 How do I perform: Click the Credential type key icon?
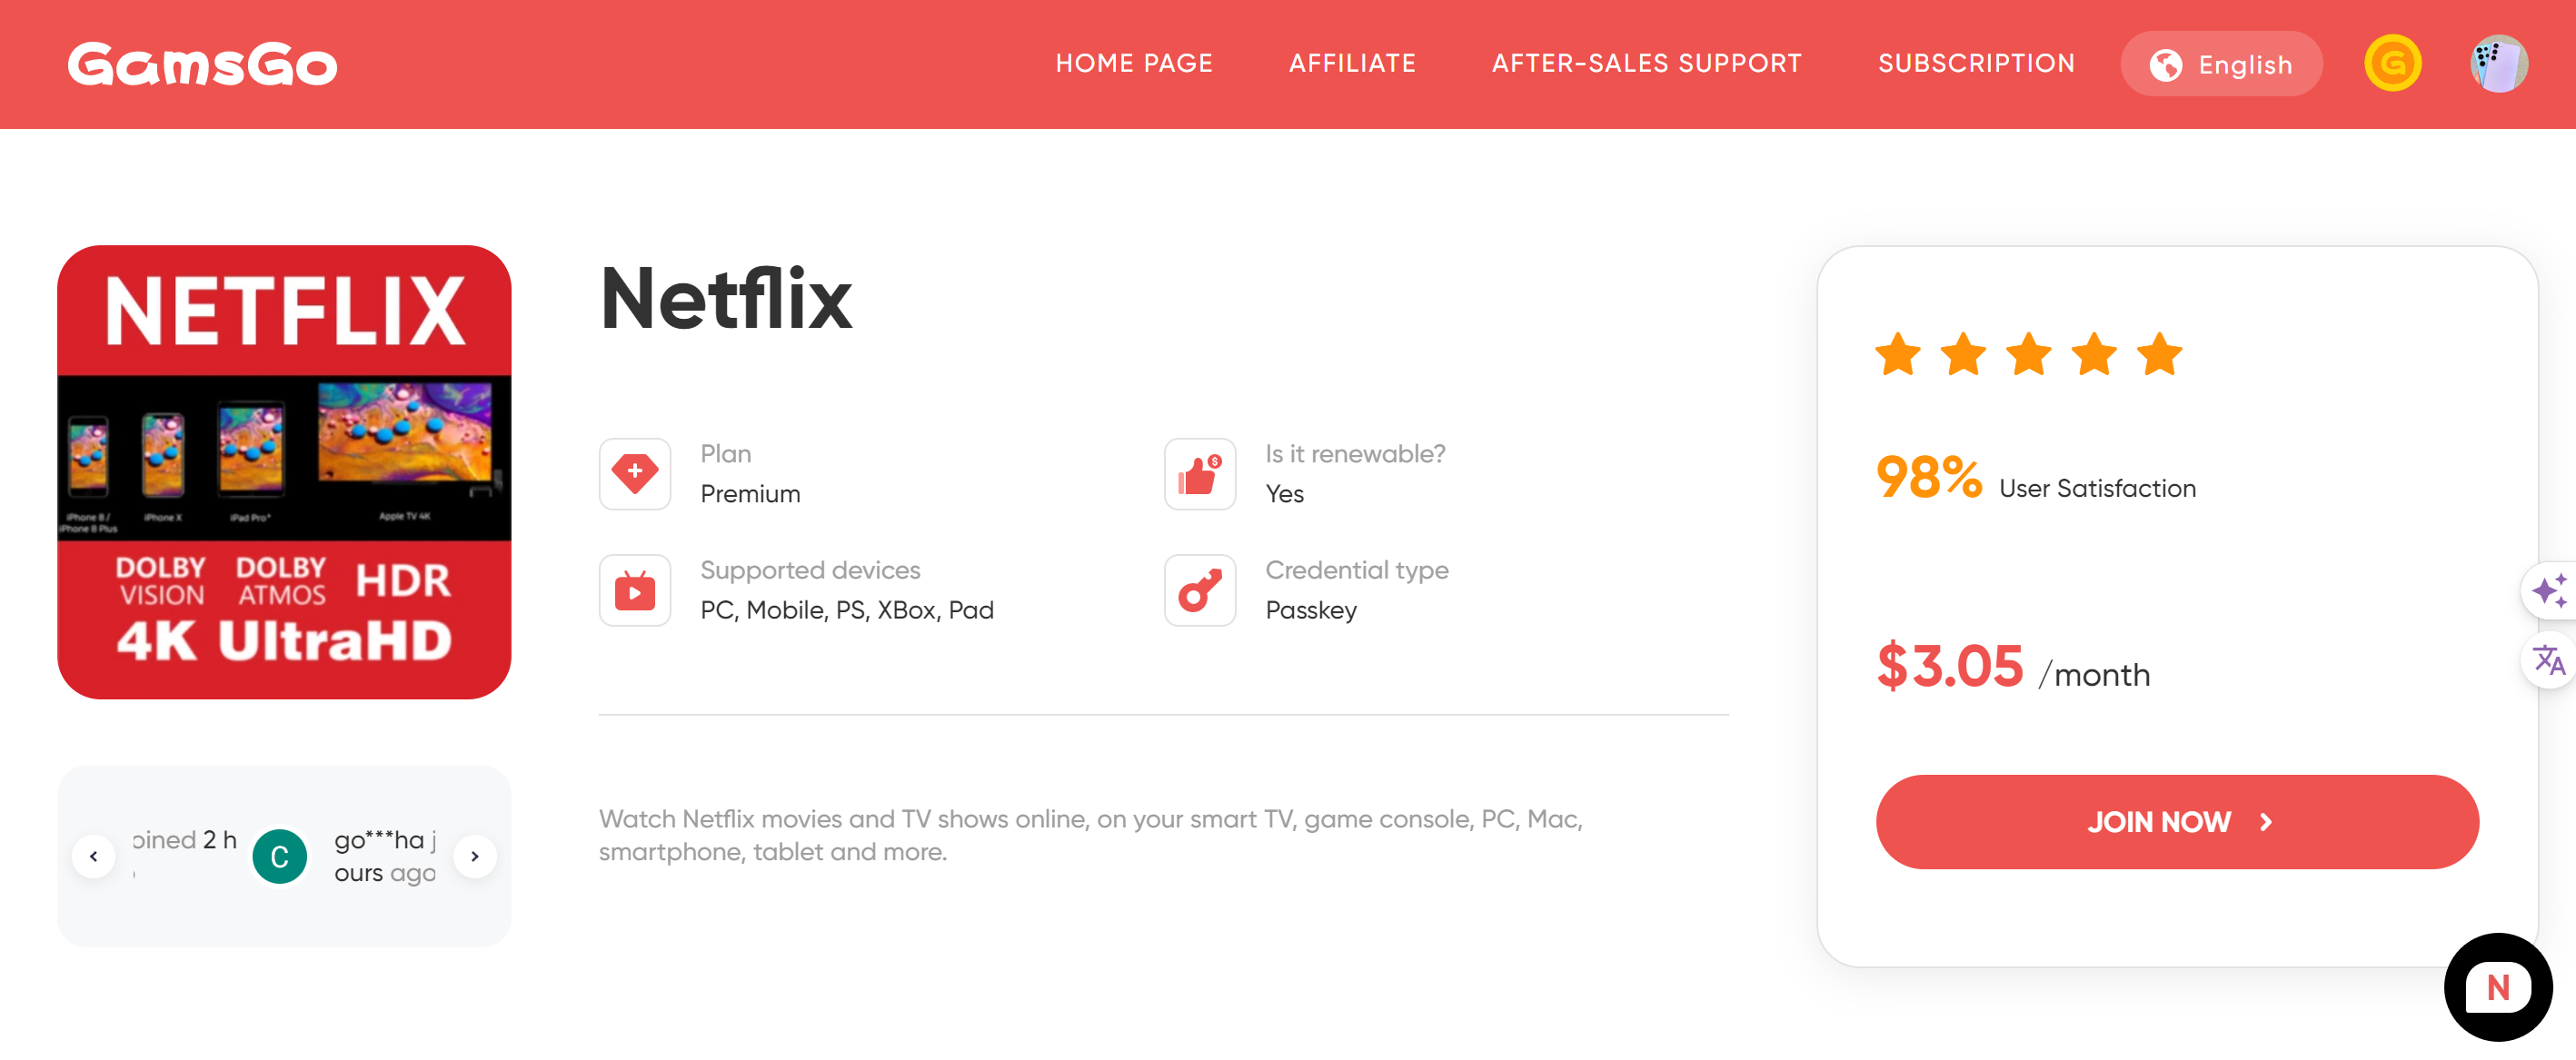[x=1199, y=590]
